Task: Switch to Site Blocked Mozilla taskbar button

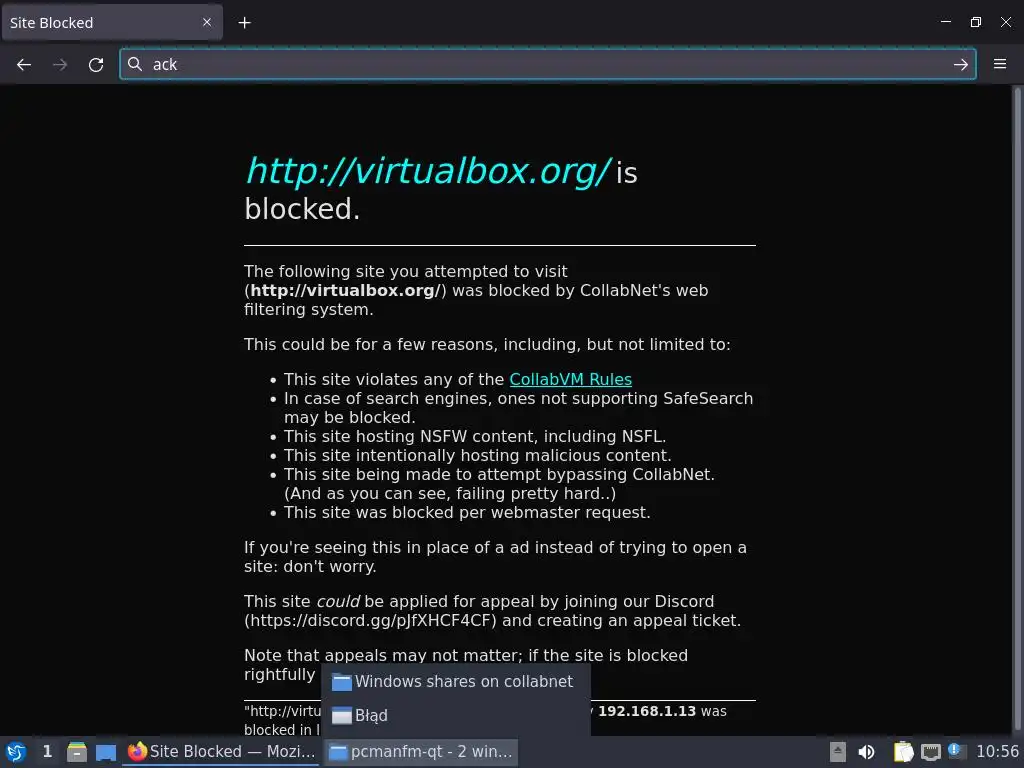Action: click(222, 752)
